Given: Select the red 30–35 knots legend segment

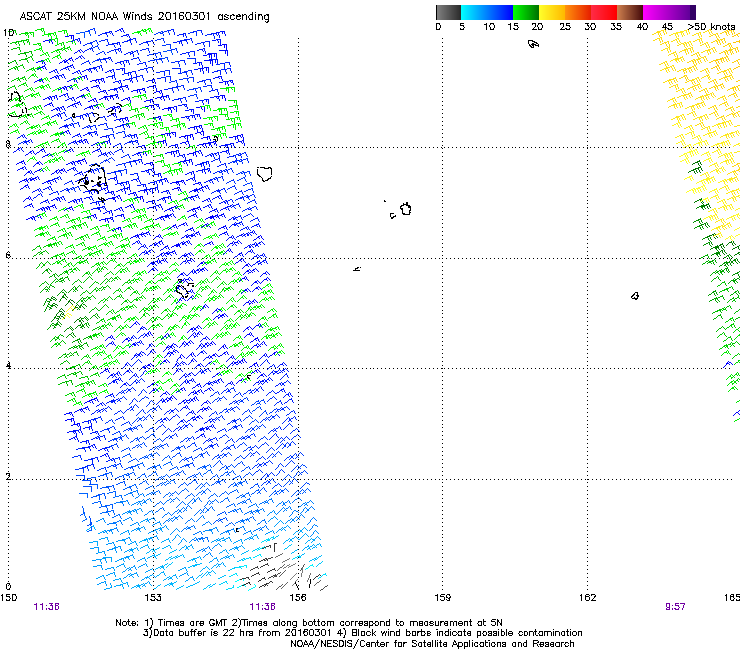Looking at the screenshot, I should click(x=604, y=12).
